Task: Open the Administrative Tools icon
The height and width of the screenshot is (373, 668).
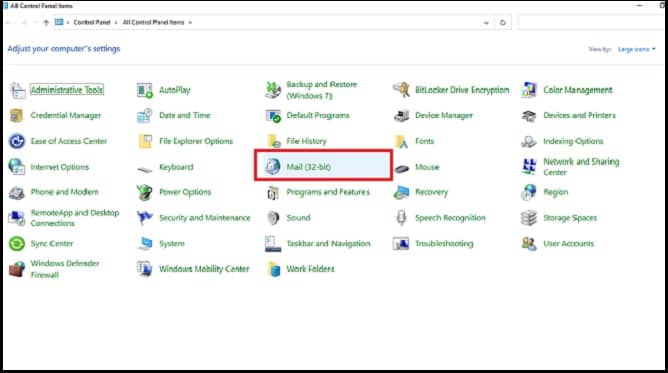Action: (17, 90)
